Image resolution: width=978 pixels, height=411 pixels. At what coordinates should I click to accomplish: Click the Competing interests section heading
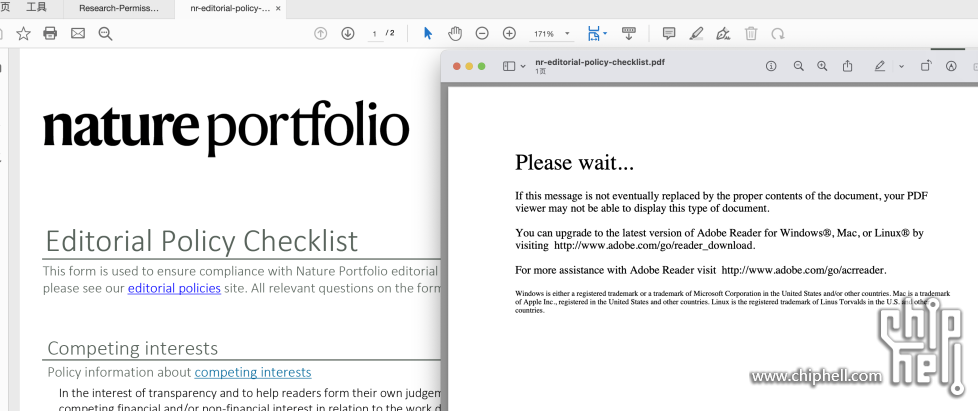click(133, 348)
